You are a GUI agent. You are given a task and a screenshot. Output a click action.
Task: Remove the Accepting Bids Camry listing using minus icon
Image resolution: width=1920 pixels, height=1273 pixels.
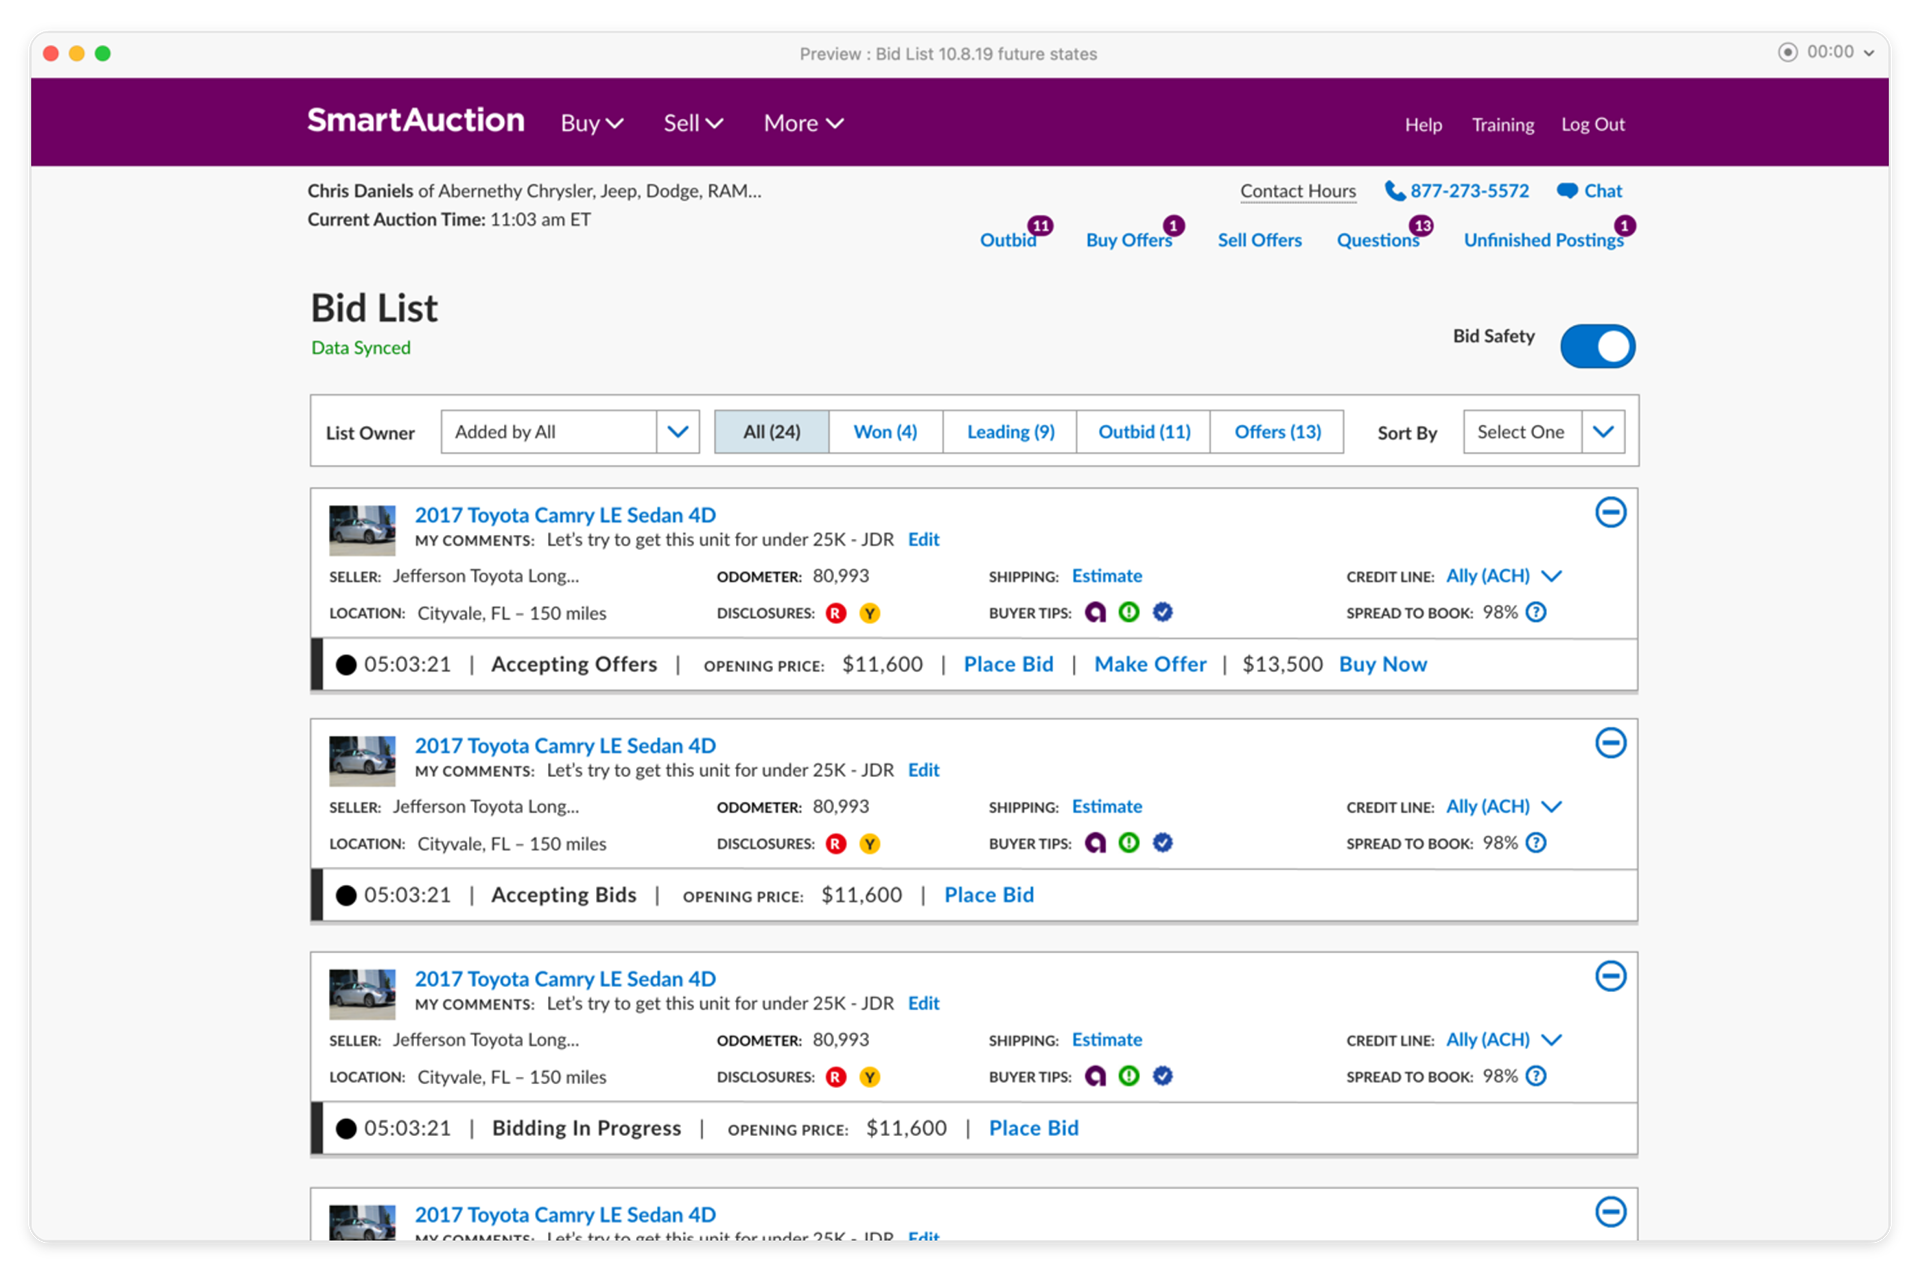[x=1610, y=743]
